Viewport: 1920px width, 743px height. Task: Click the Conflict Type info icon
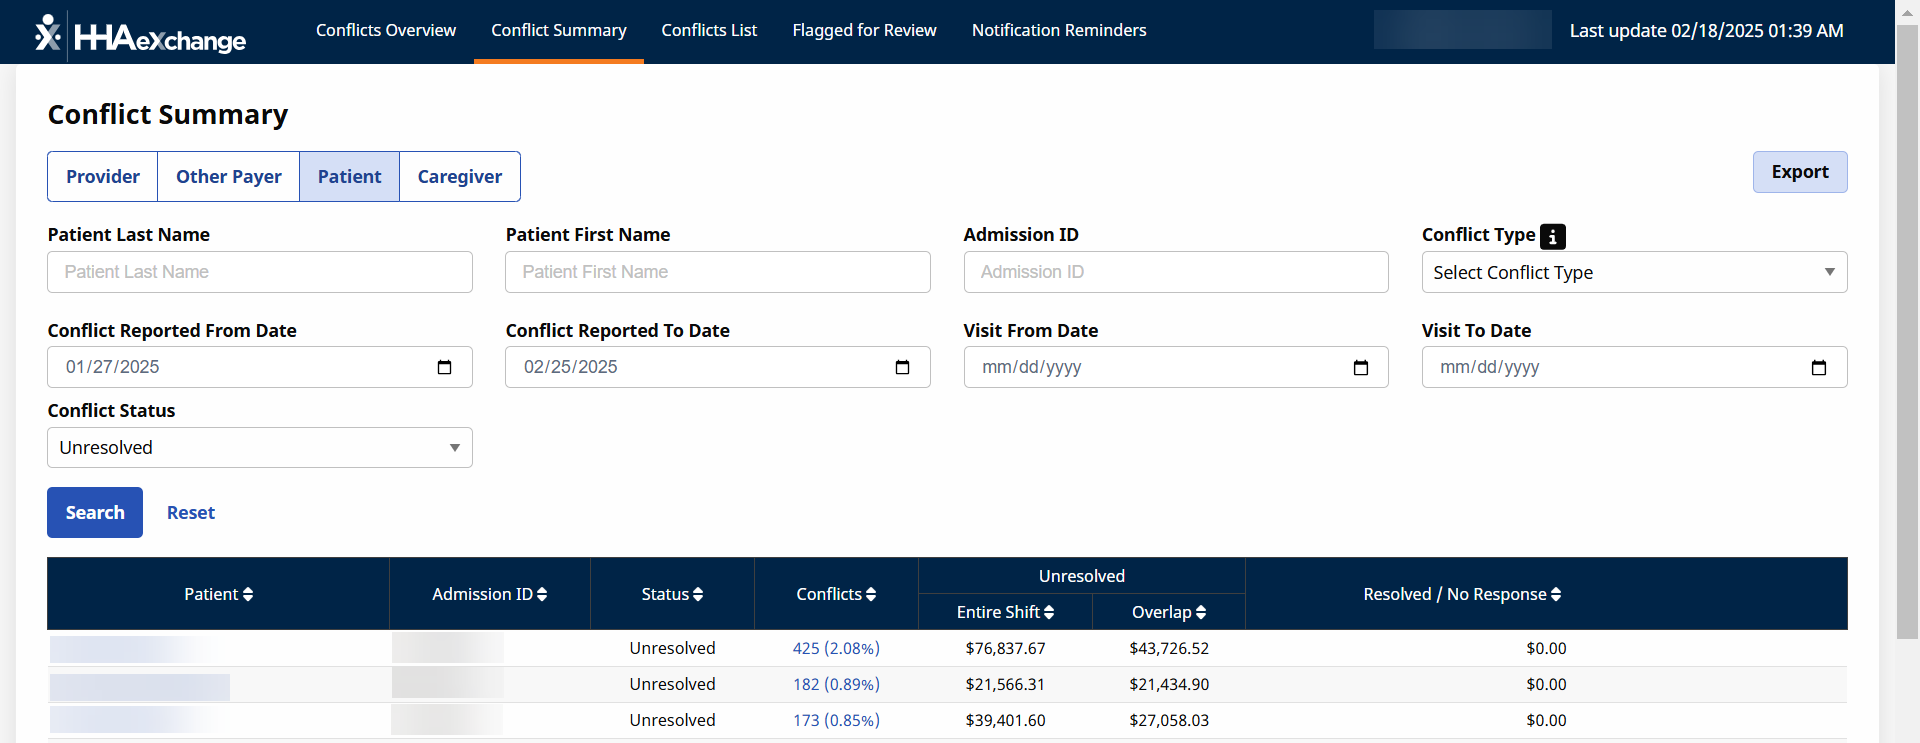(1552, 236)
